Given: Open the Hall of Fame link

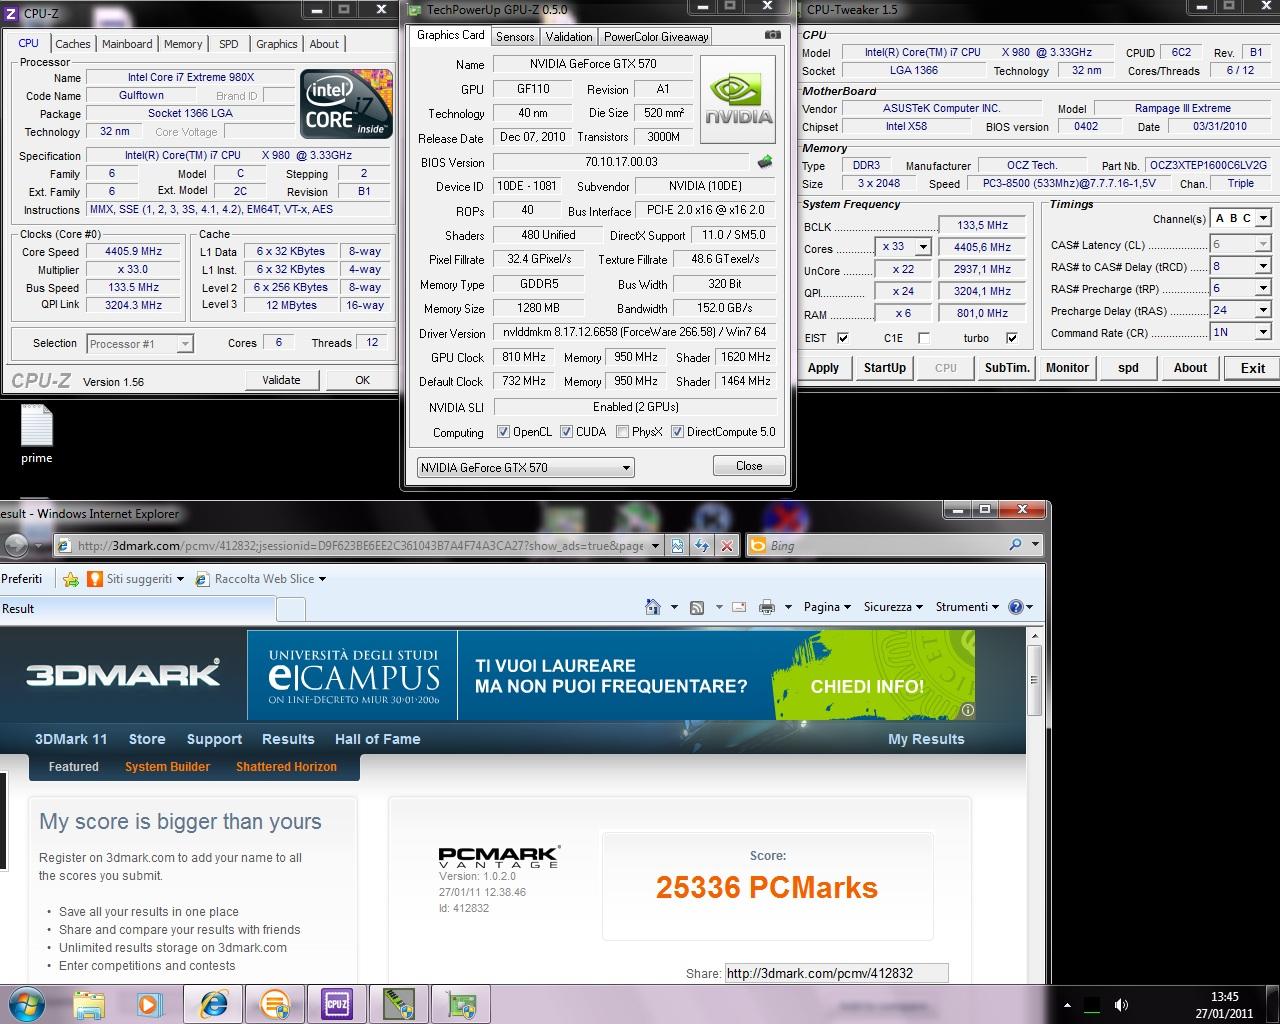Looking at the screenshot, I should (377, 739).
